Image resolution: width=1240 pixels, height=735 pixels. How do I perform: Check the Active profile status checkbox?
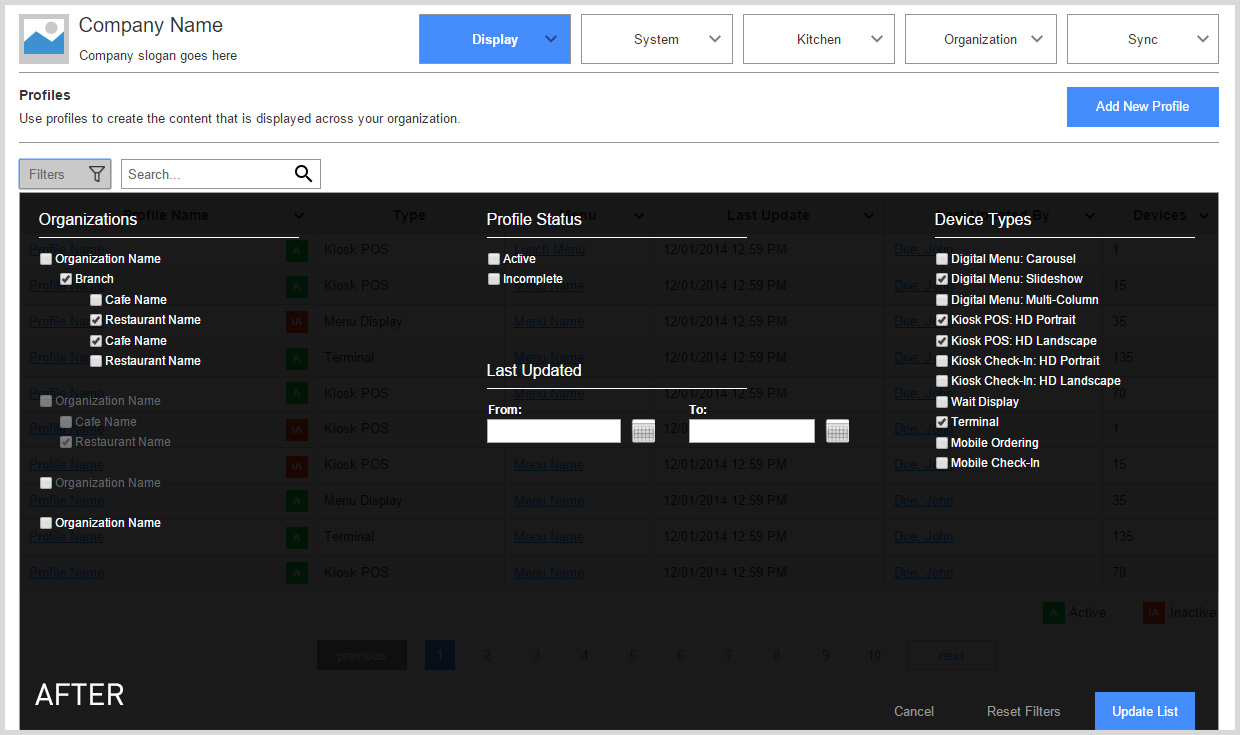[x=494, y=259]
